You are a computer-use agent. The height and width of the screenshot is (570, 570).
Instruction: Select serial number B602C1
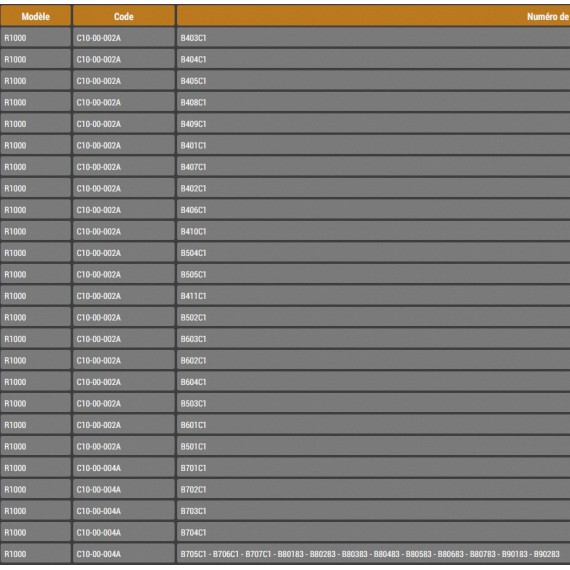click(193, 360)
